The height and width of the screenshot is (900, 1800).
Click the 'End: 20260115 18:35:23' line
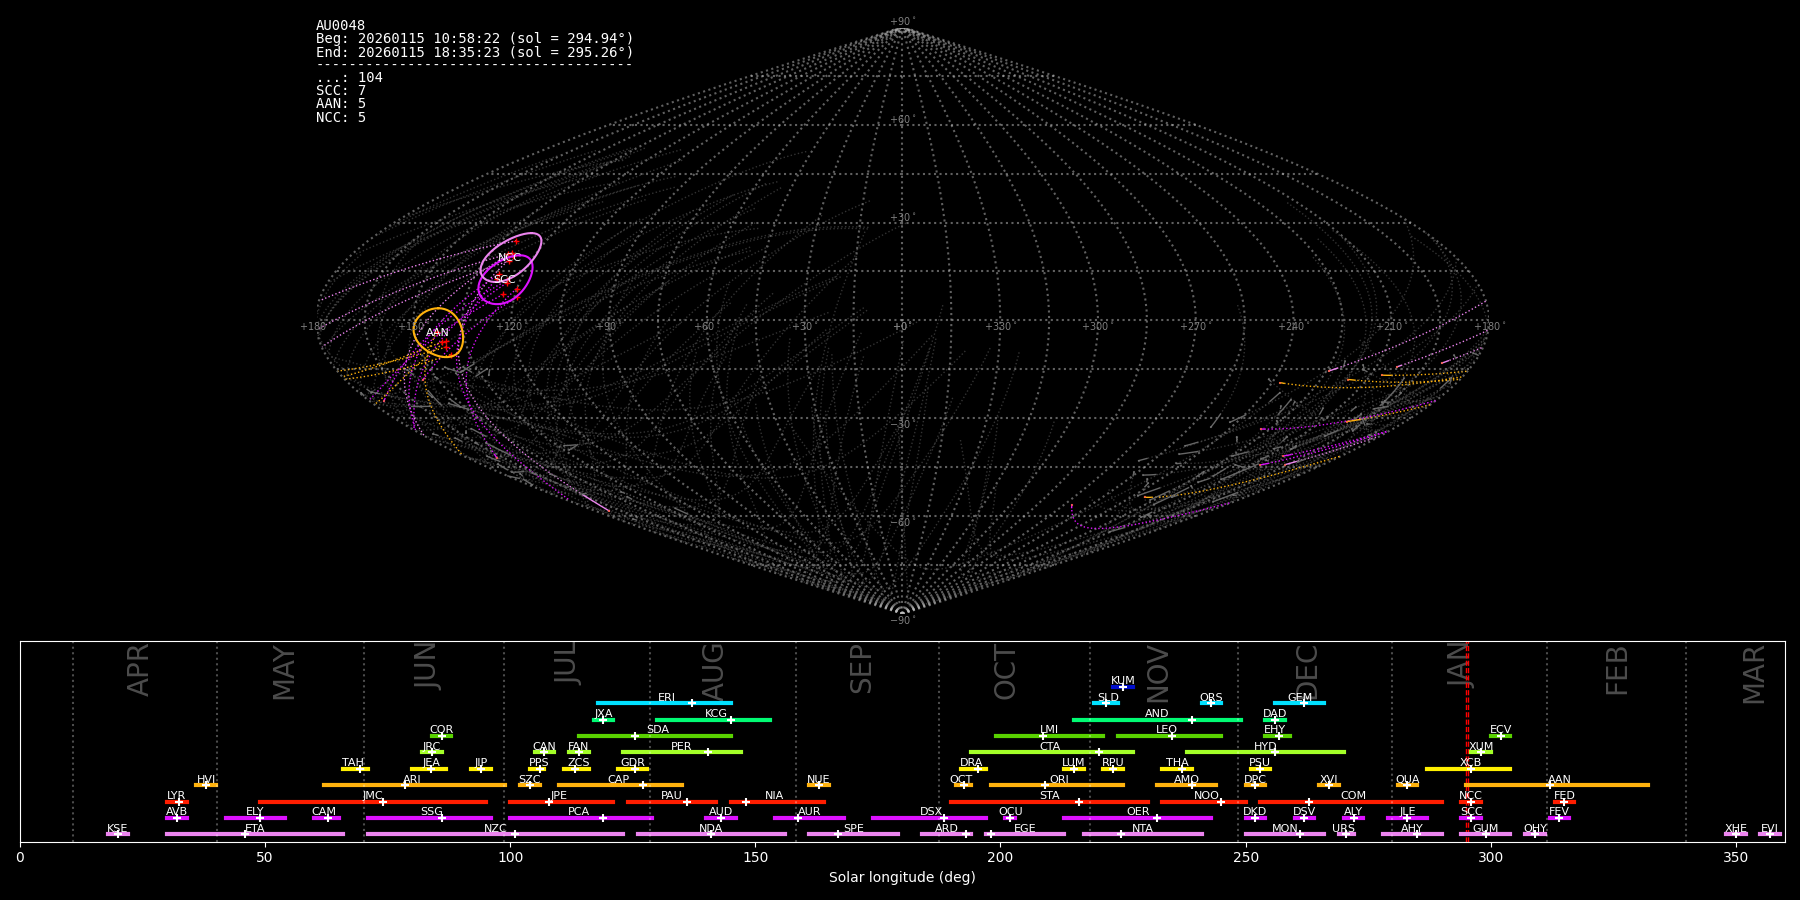[x=475, y=52]
